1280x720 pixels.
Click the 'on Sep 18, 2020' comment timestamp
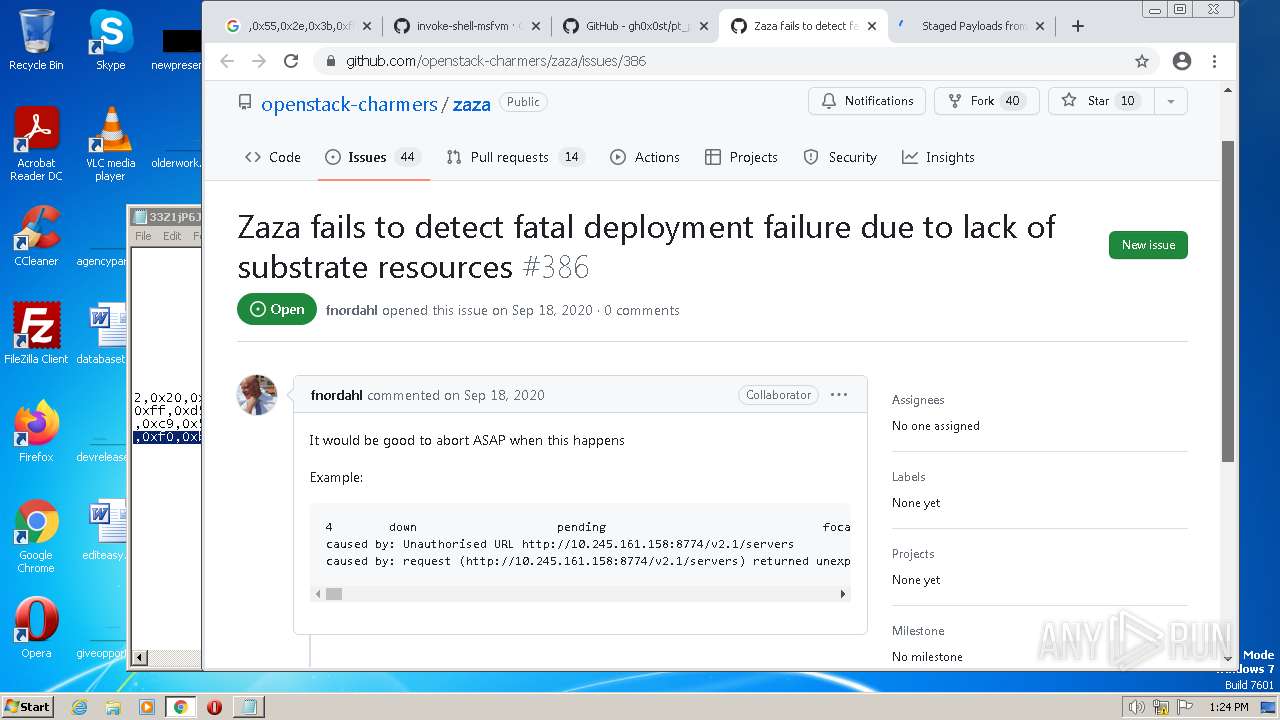(494, 395)
